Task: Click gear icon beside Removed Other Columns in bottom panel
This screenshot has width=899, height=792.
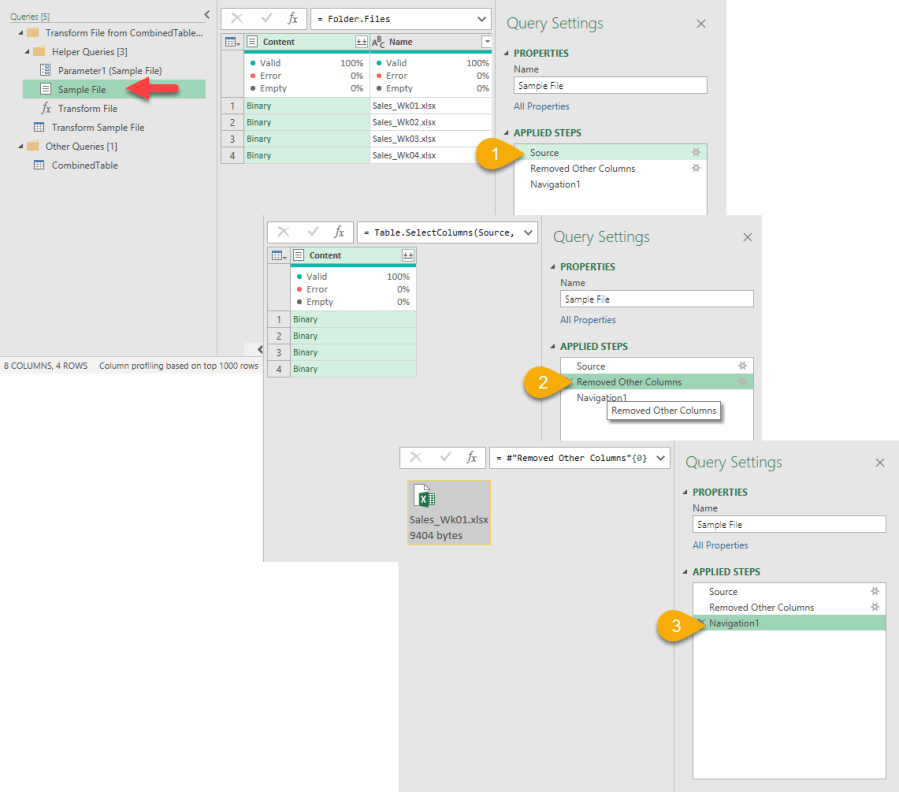Action: [x=874, y=607]
